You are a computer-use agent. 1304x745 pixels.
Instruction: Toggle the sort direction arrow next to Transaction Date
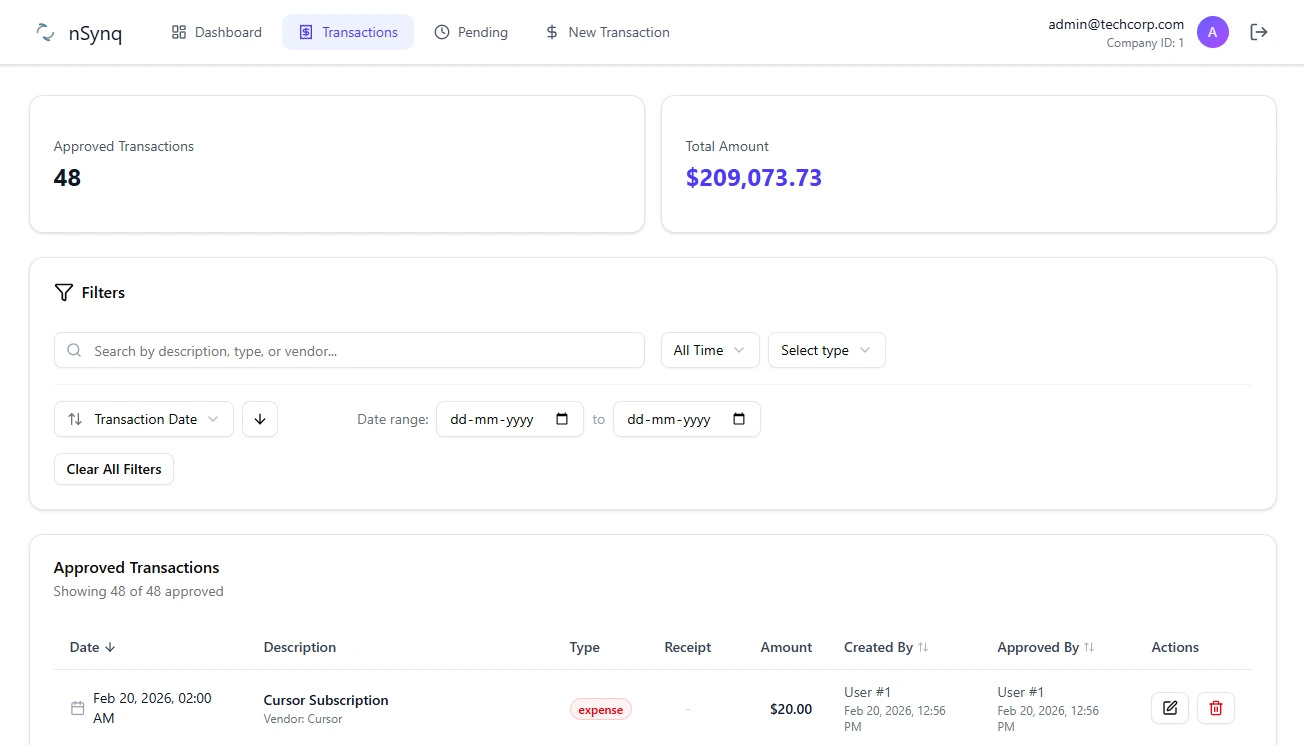click(x=259, y=419)
